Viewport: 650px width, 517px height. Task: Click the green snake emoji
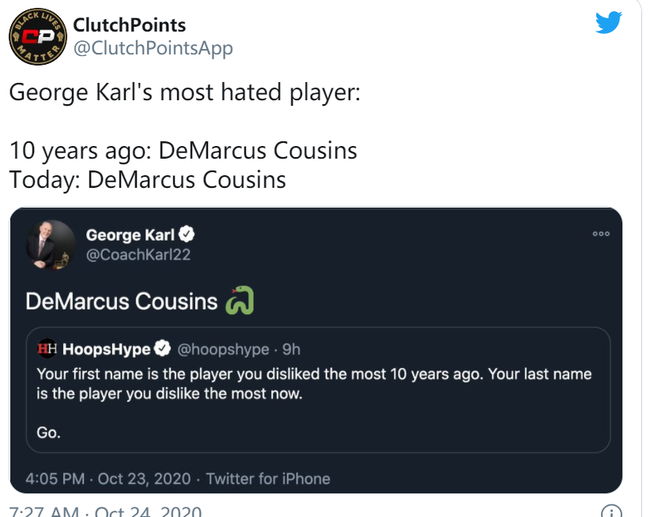[240, 300]
